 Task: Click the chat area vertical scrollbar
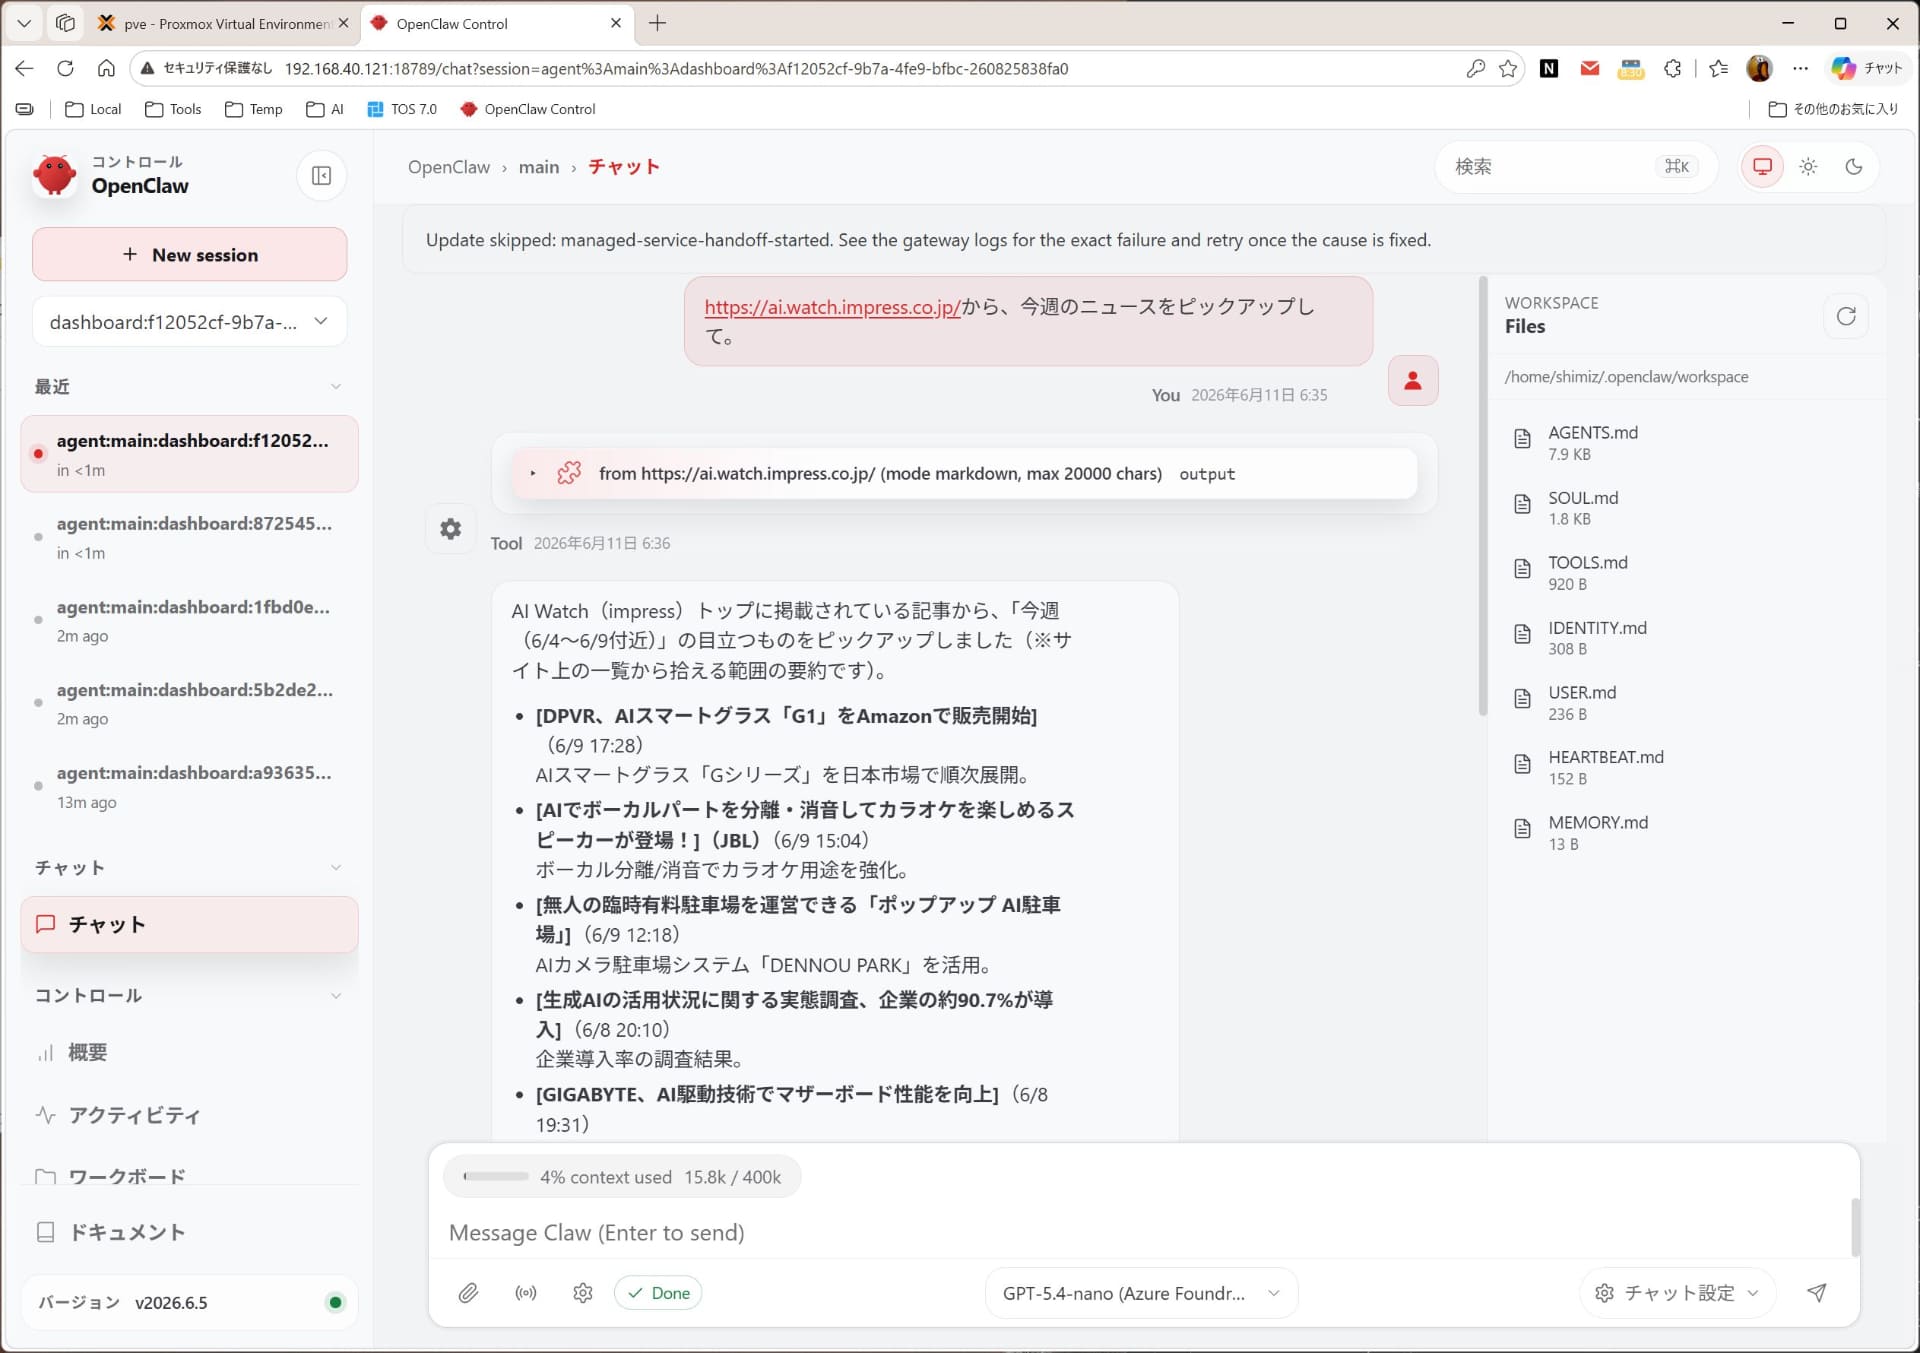click(x=1482, y=497)
